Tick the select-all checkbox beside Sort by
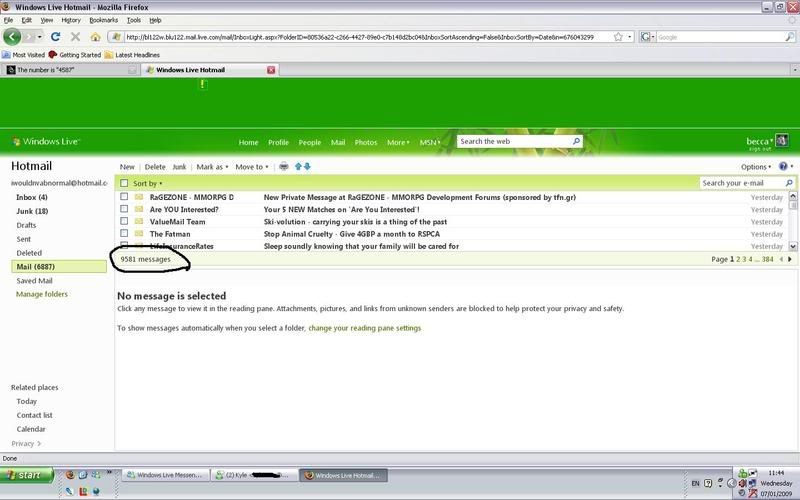This screenshot has height=500, width=800. 124,184
